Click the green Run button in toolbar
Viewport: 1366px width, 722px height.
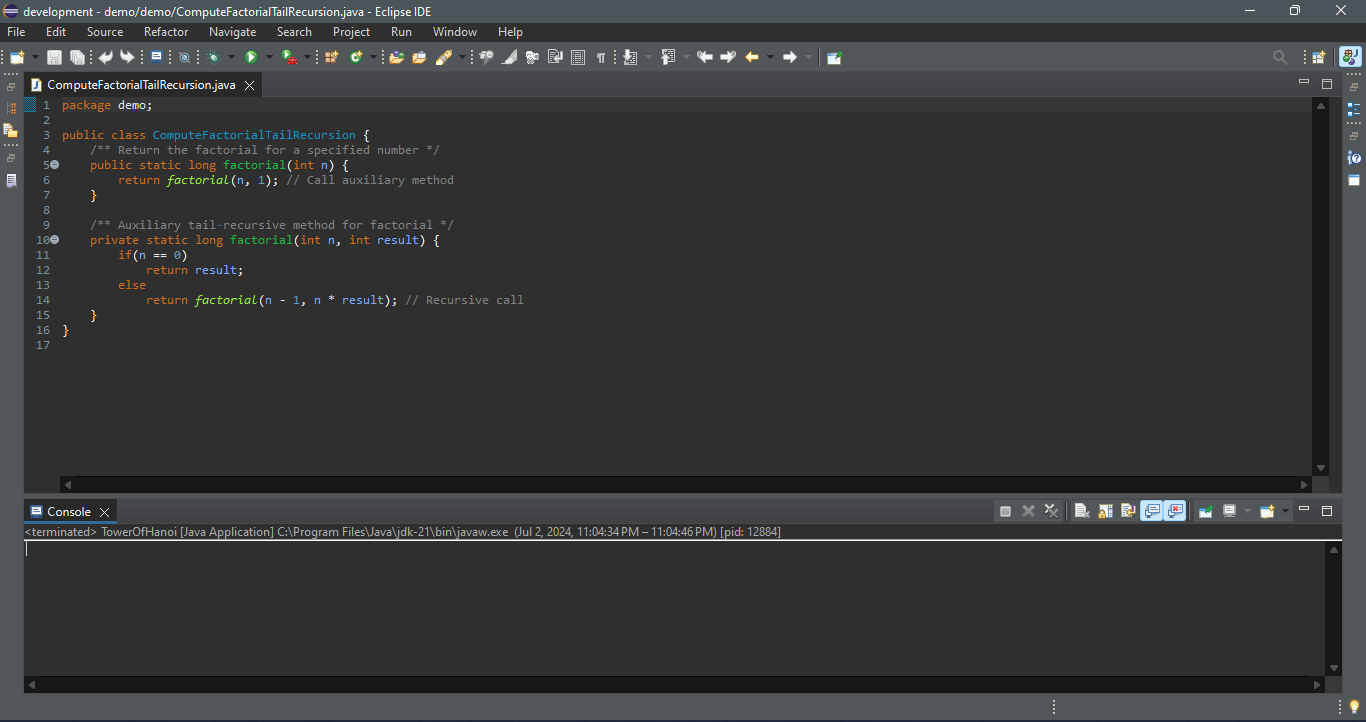coord(251,58)
